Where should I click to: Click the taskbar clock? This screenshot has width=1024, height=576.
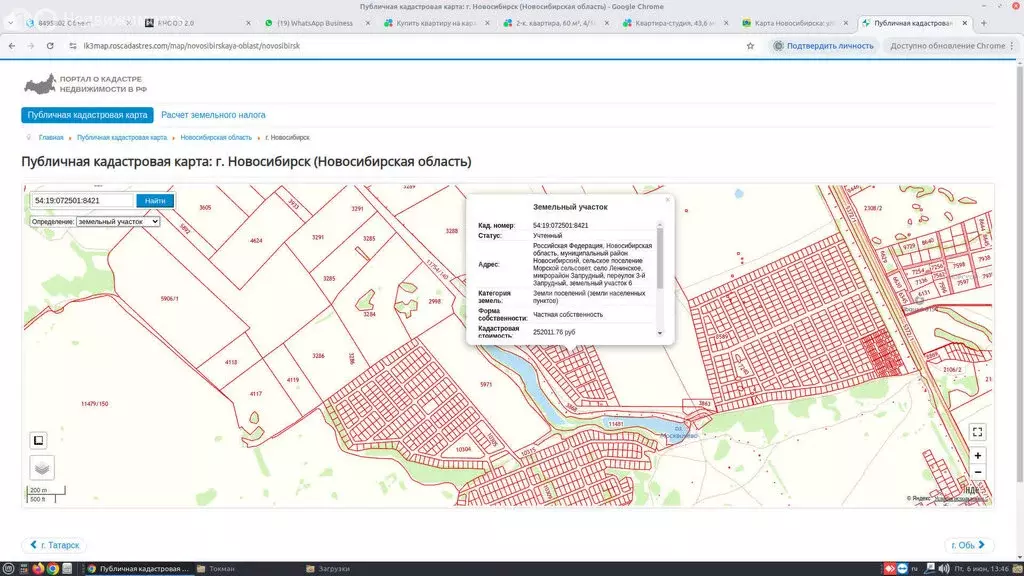982,569
